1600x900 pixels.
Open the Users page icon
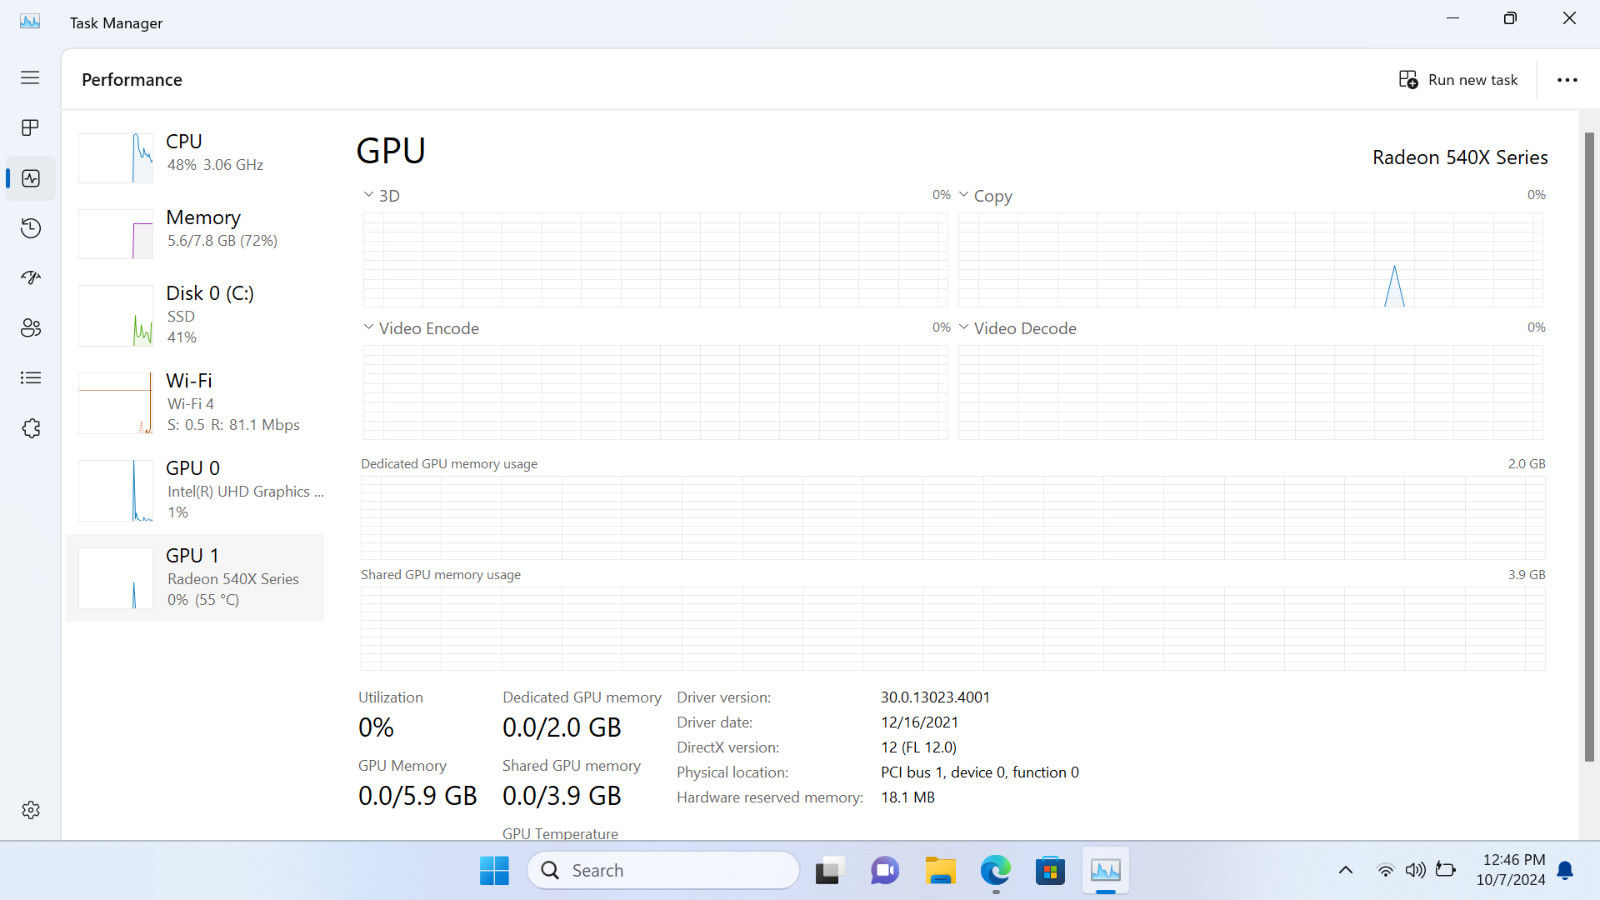31,328
